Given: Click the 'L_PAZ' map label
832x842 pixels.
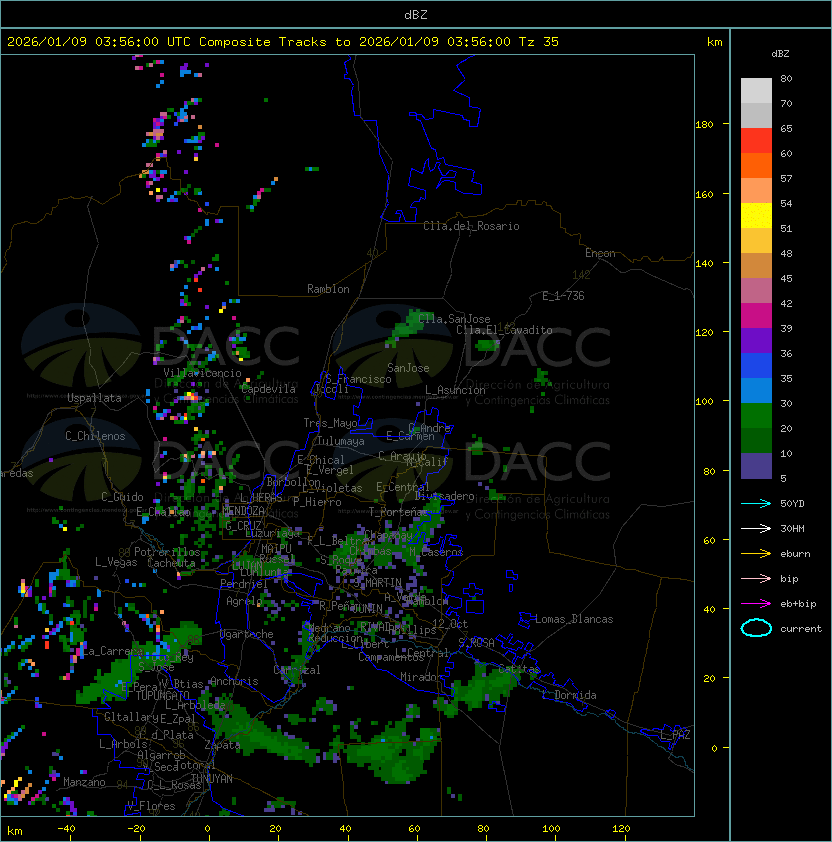Looking at the screenshot, I should click(675, 735).
